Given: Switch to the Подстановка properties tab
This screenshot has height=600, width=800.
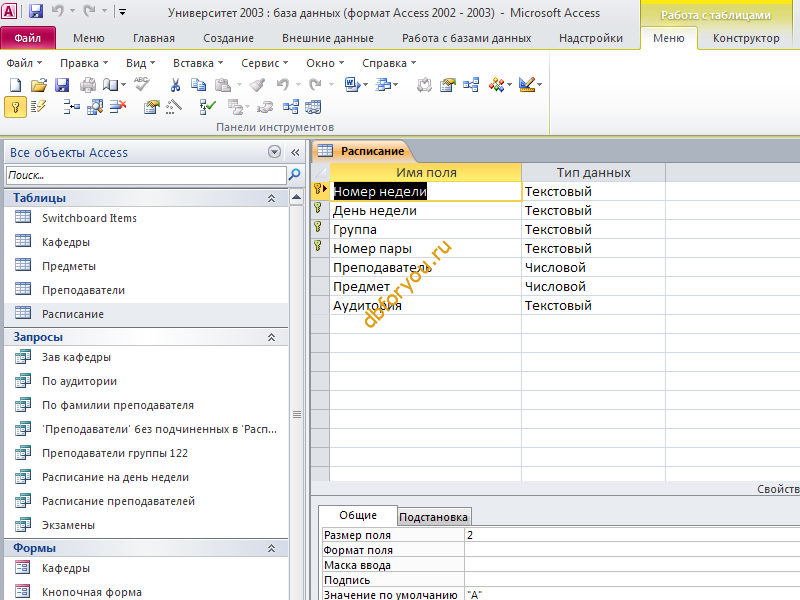Looking at the screenshot, I should pyautogui.click(x=433, y=517).
